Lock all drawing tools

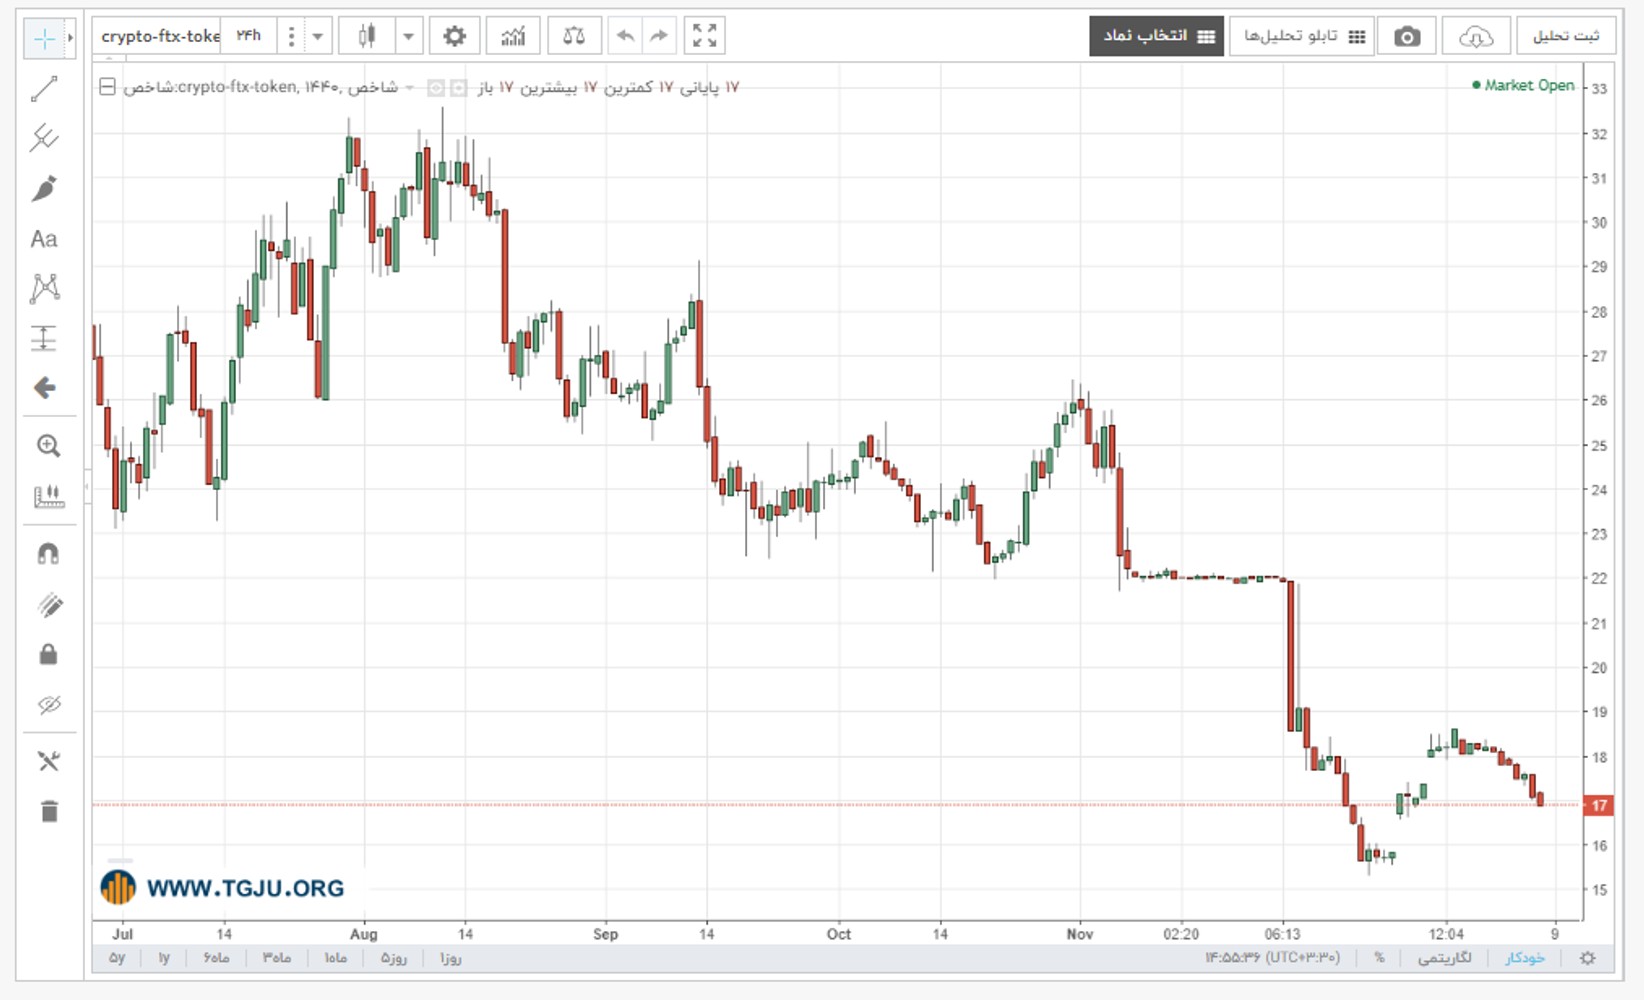coord(48,655)
